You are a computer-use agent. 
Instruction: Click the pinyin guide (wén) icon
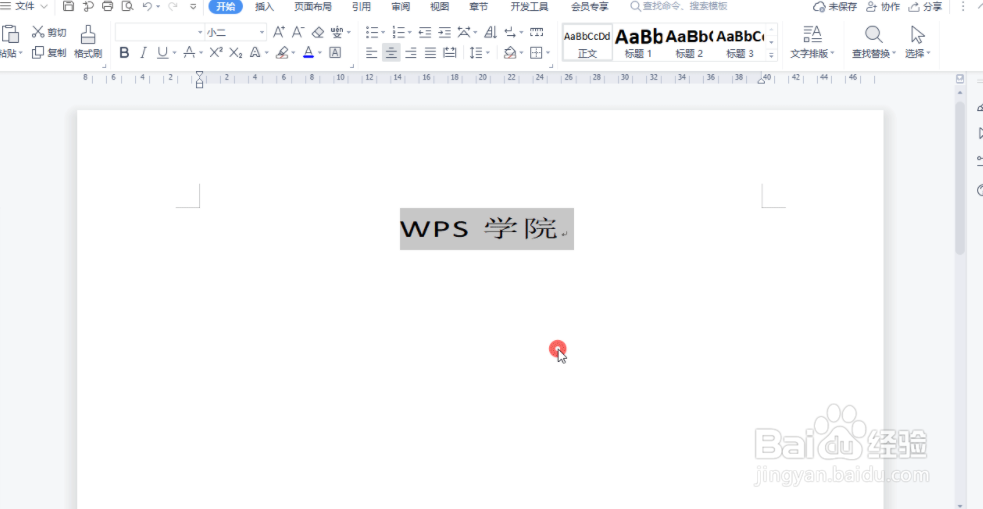[337, 32]
